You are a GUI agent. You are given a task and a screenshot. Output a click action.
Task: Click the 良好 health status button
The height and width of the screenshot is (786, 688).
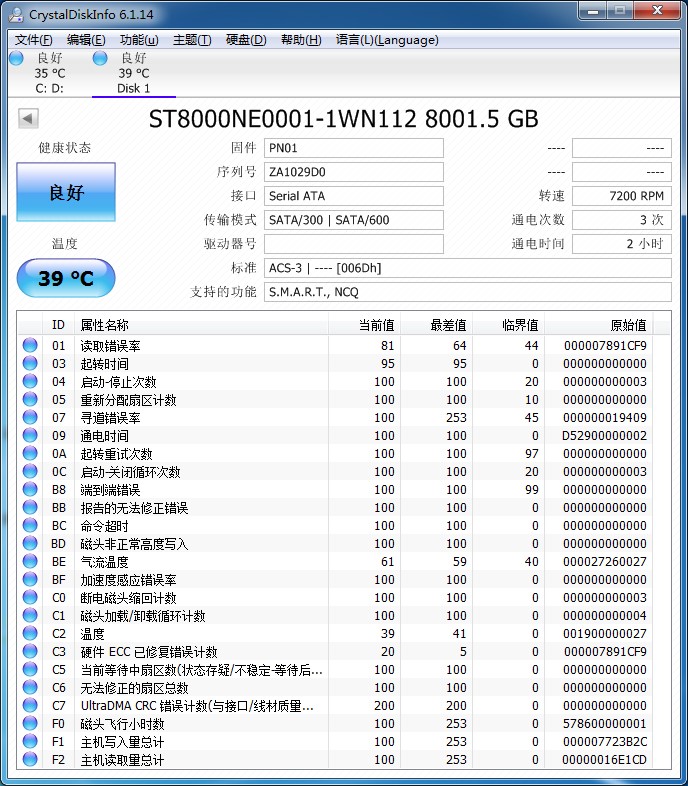point(66,193)
